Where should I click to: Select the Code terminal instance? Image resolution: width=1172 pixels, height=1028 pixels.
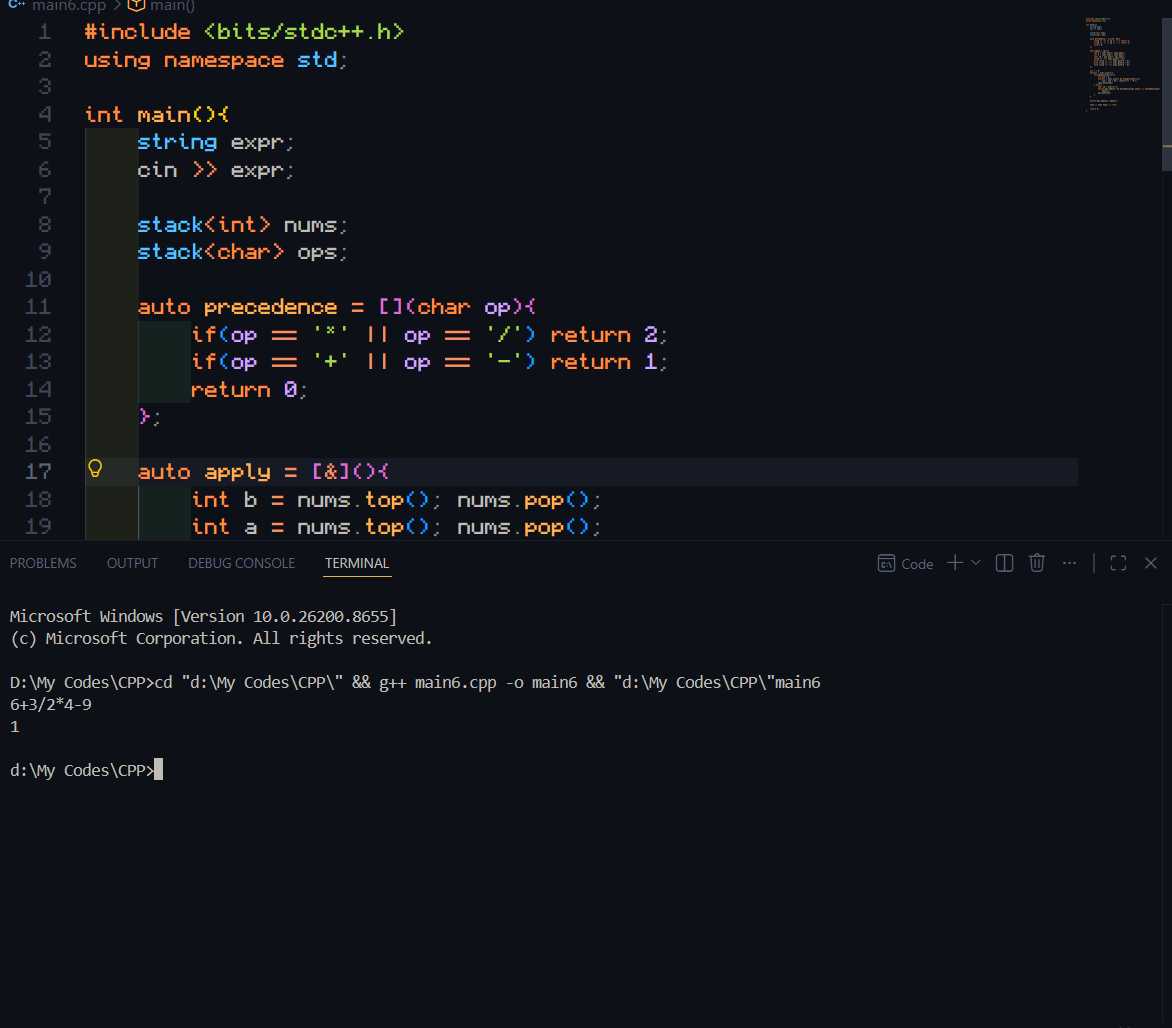click(x=905, y=564)
